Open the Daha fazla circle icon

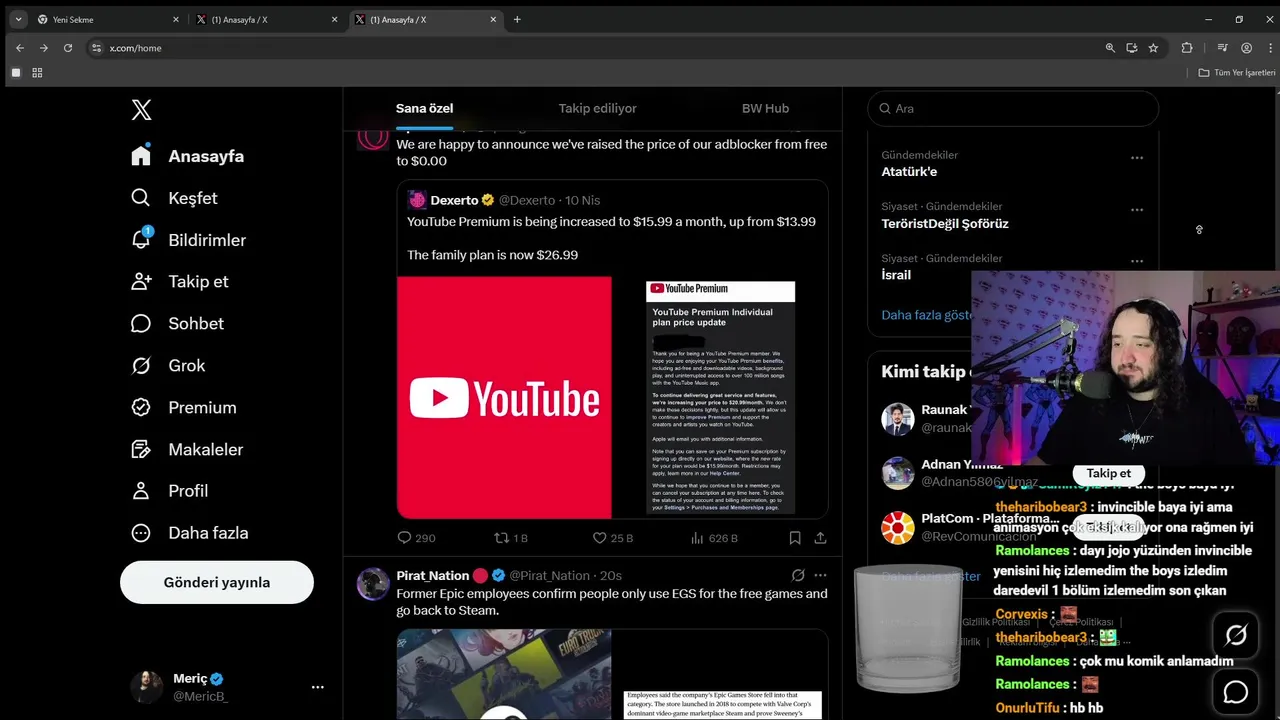(x=141, y=532)
